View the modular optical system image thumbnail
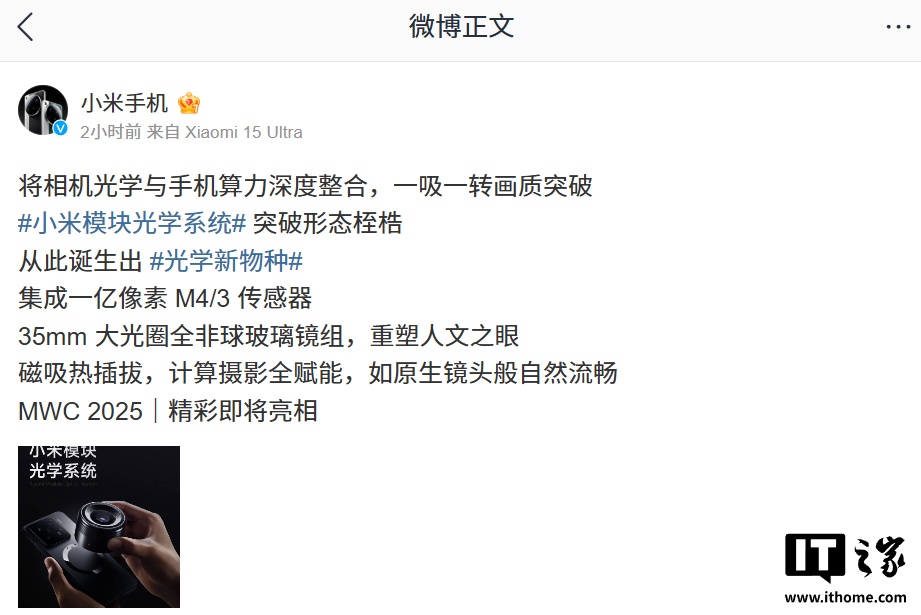 point(99,527)
